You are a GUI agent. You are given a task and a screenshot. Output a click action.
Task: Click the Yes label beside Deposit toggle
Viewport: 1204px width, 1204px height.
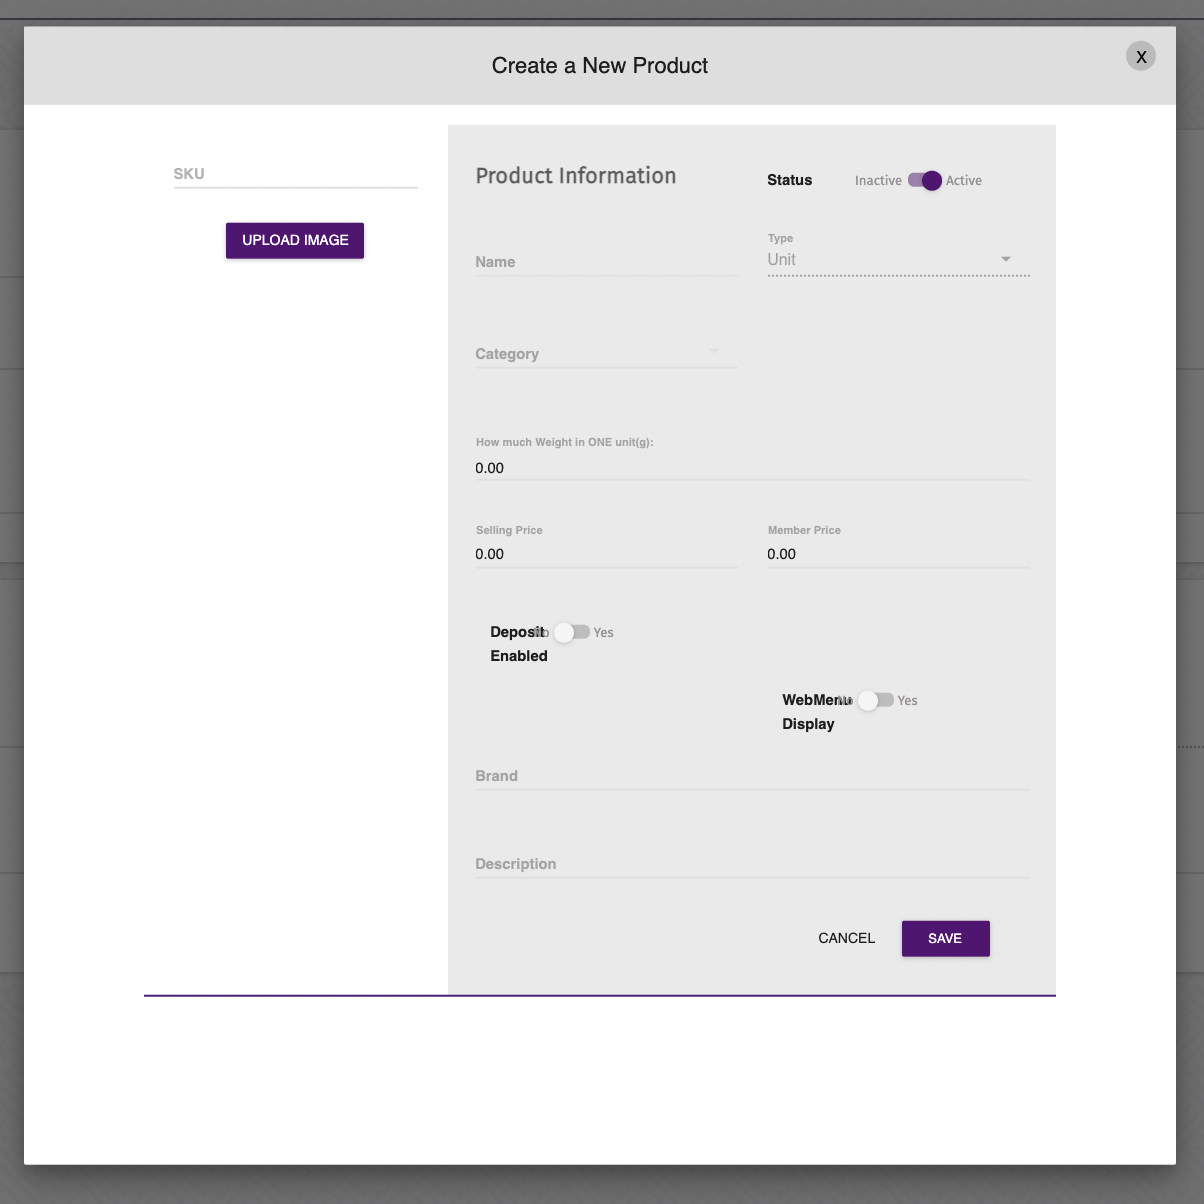click(x=603, y=633)
